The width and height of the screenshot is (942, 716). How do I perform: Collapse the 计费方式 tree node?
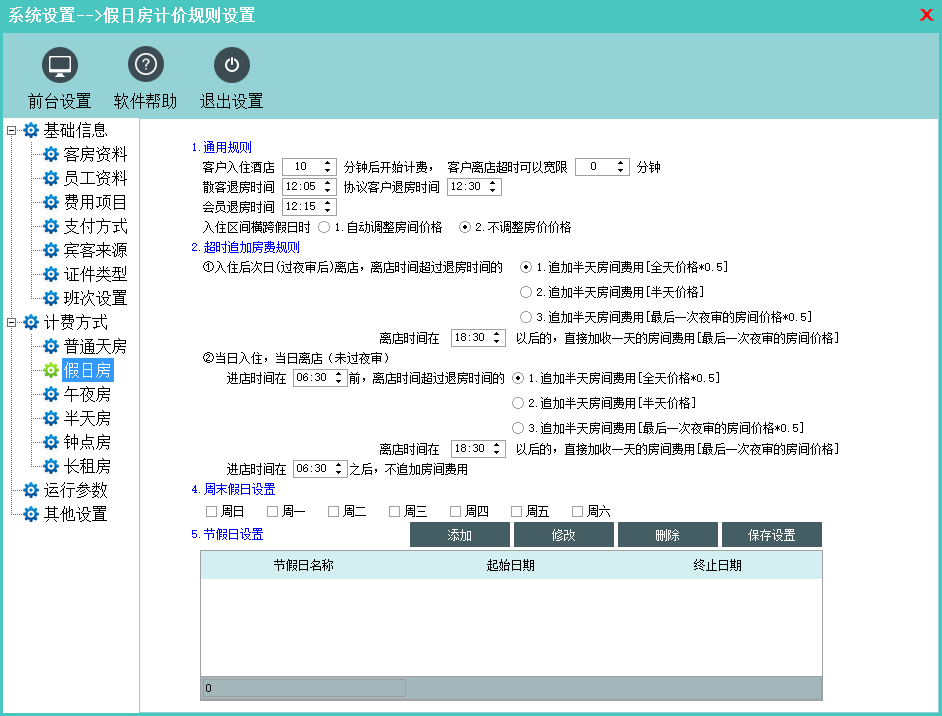[x=11, y=323]
